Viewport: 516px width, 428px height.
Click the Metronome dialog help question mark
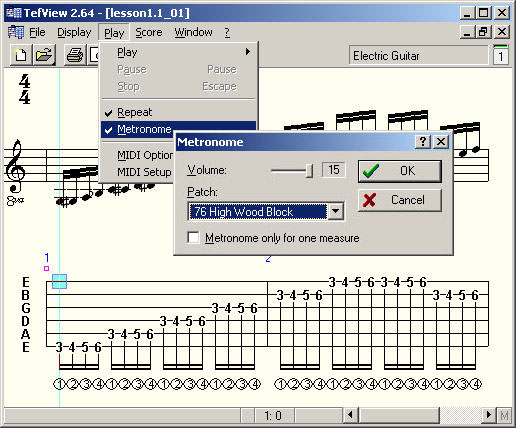pos(423,142)
